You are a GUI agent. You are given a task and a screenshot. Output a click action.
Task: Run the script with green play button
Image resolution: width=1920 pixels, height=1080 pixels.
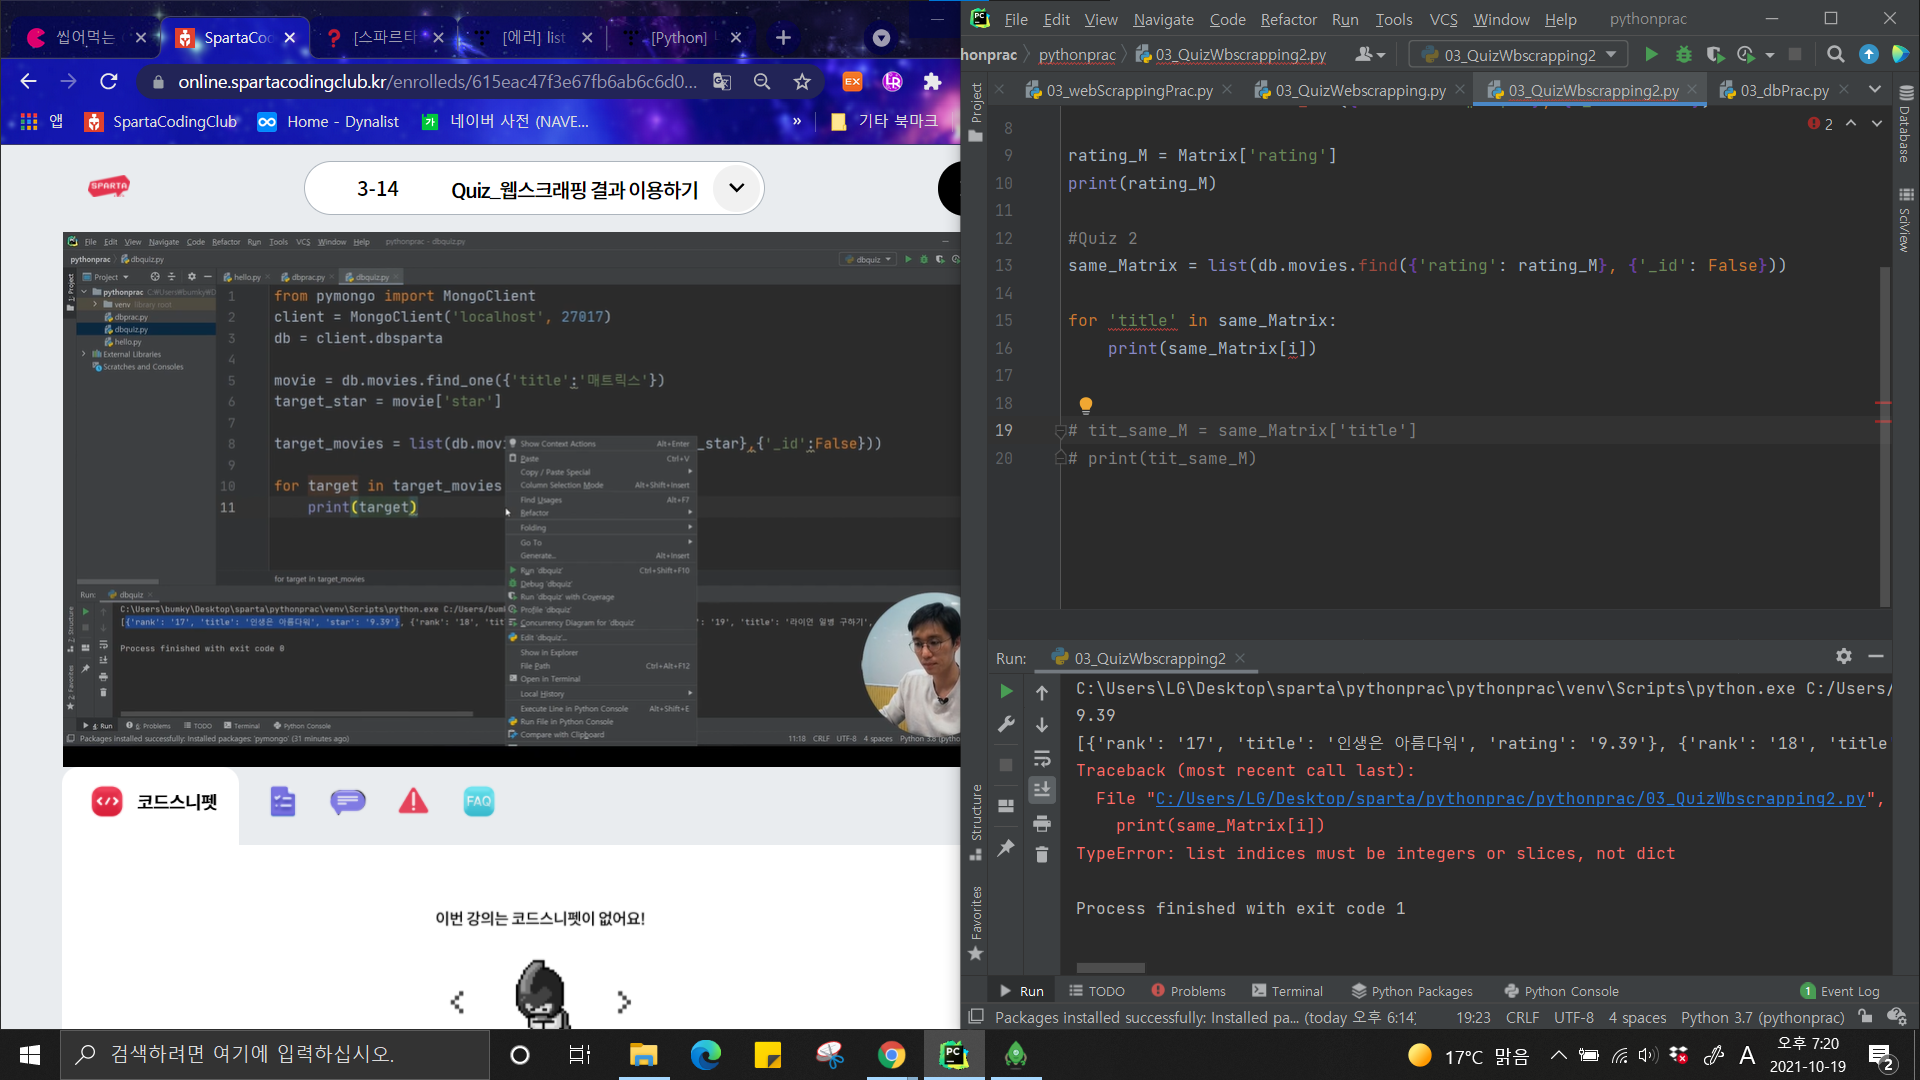pyautogui.click(x=1651, y=55)
